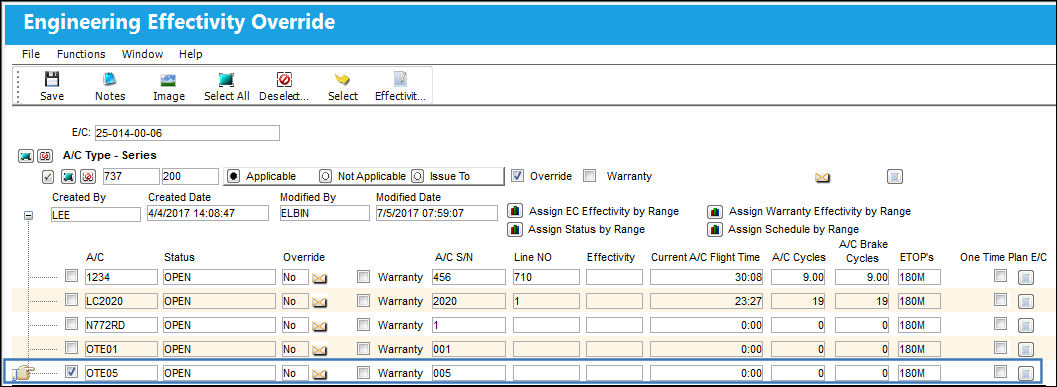Click Assign Schedule by Range icon
1057x387 pixels.
coord(715,229)
